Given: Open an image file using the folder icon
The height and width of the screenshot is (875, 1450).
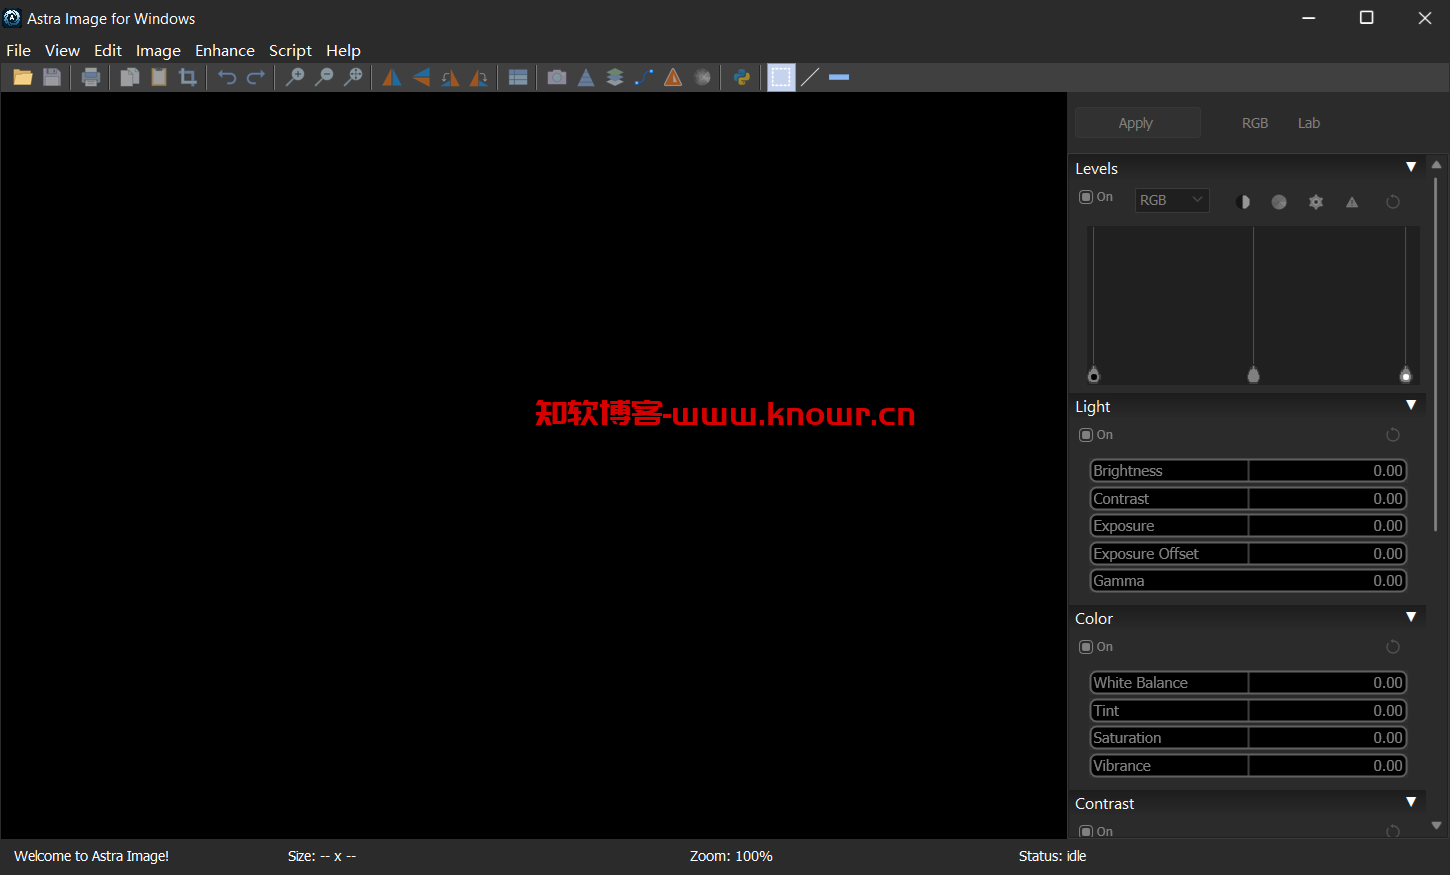Looking at the screenshot, I should tap(23, 77).
